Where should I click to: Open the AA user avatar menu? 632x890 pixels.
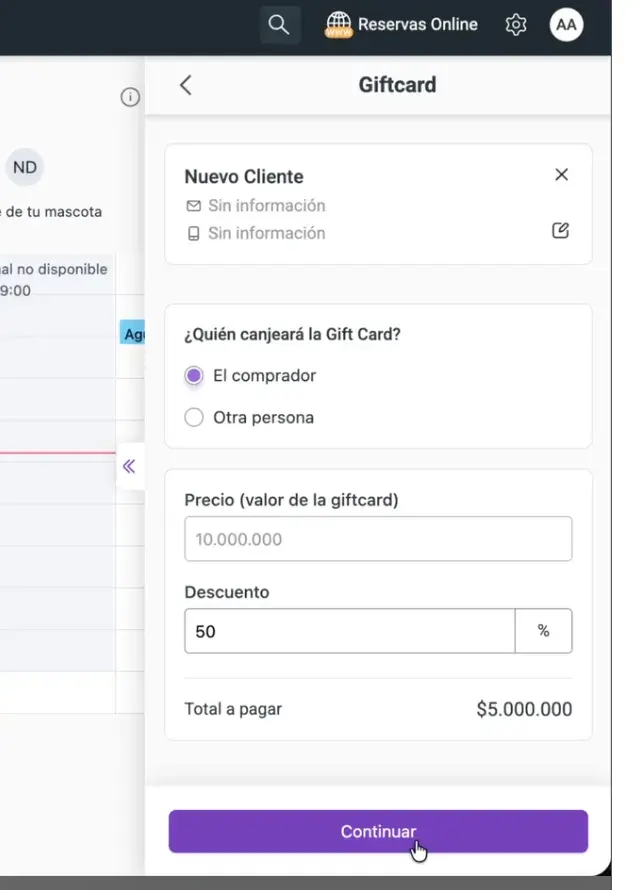coord(566,25)
